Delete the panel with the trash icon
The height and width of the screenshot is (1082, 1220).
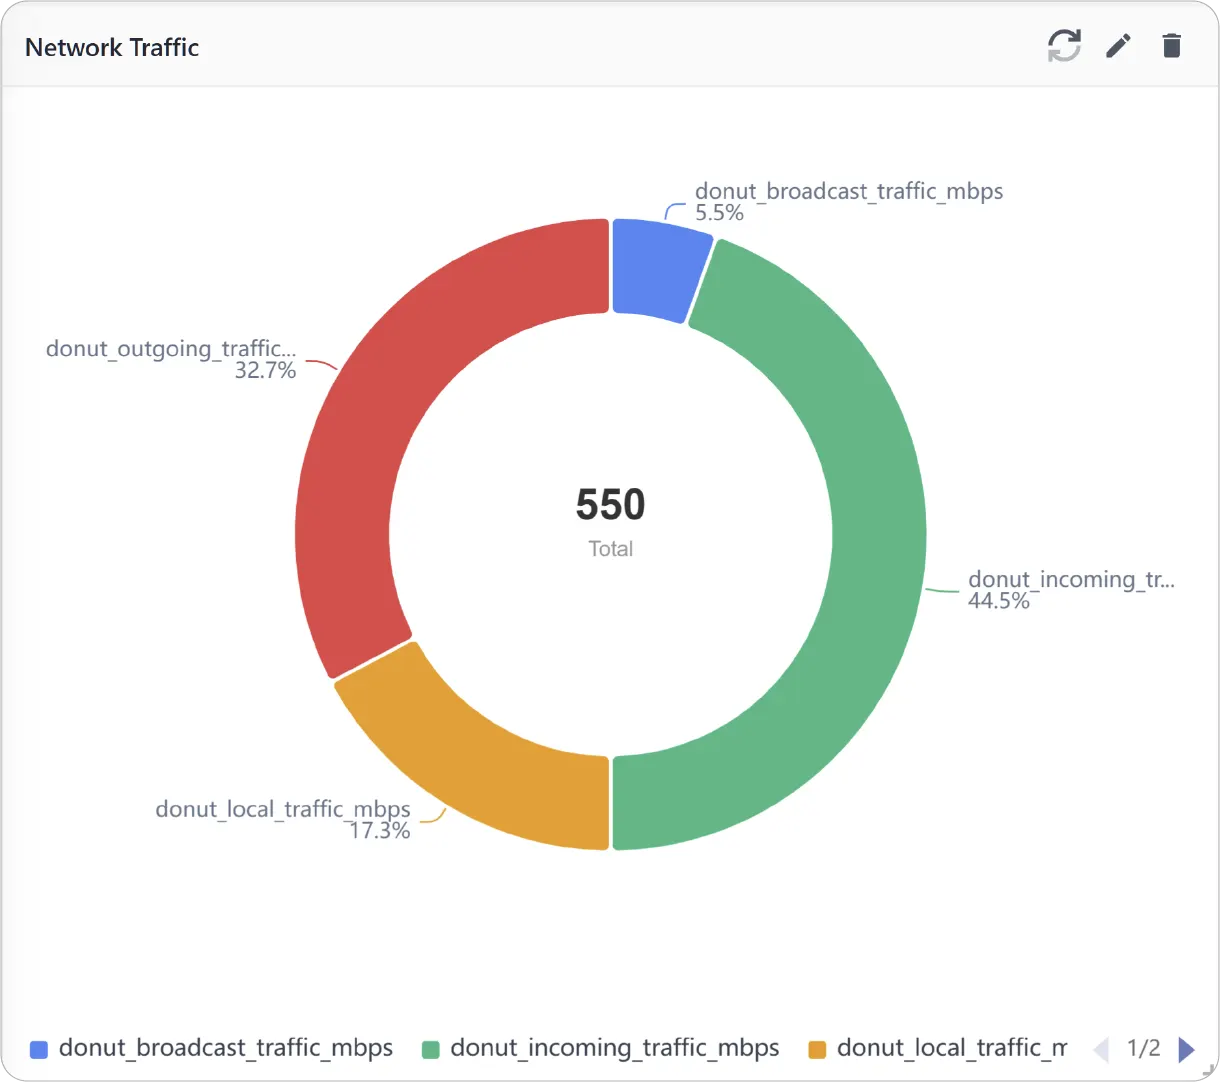point(1172,46)
